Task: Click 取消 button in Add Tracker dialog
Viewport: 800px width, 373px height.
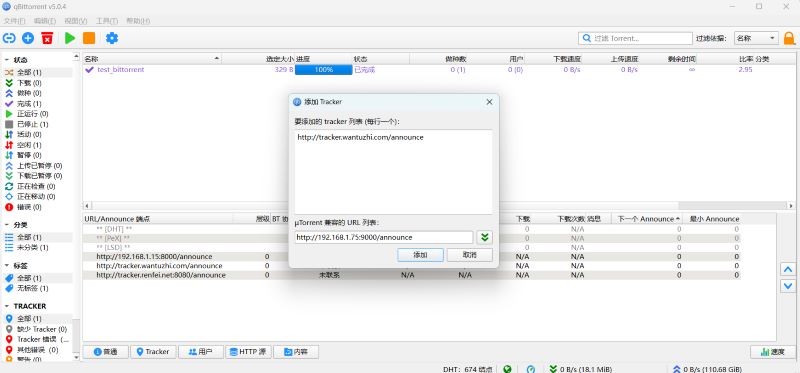Action: [x=469, y=255]
